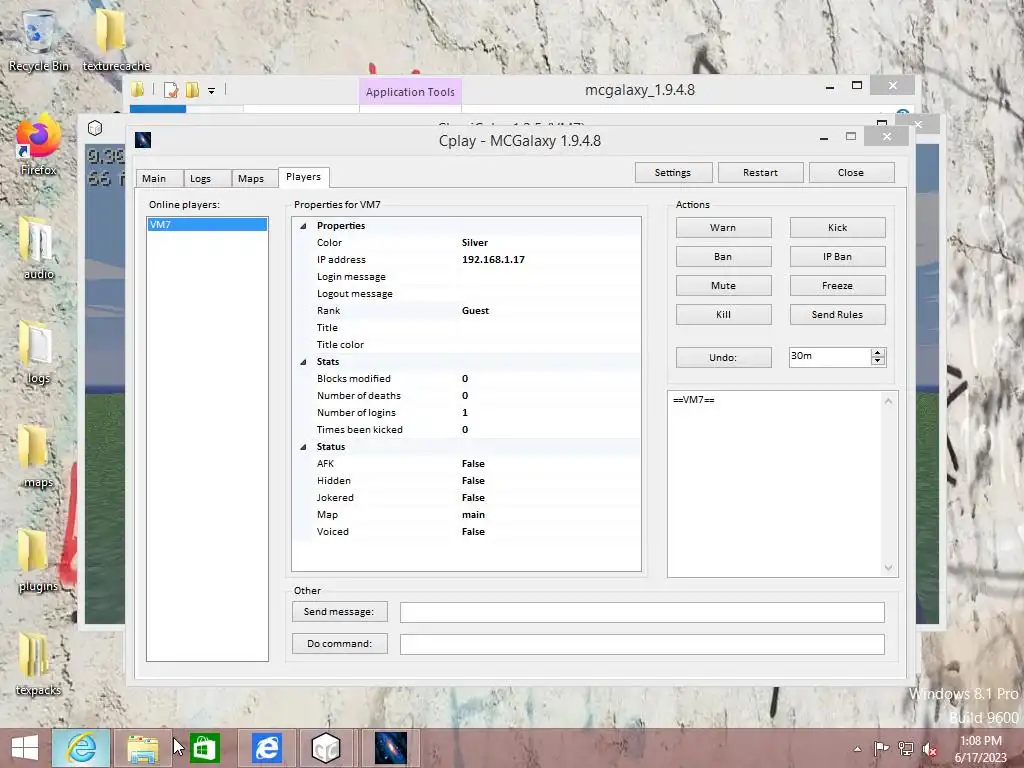Image resolution: width=1024 pixels, height=768 pixels.
Task: Click the Kill button
Action: point(723,314)
